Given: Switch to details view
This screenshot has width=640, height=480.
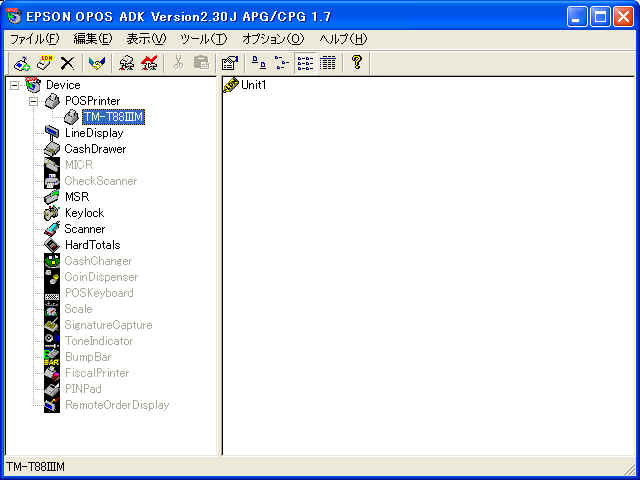Looking at the screenshot, I should (x=328, y=63).
